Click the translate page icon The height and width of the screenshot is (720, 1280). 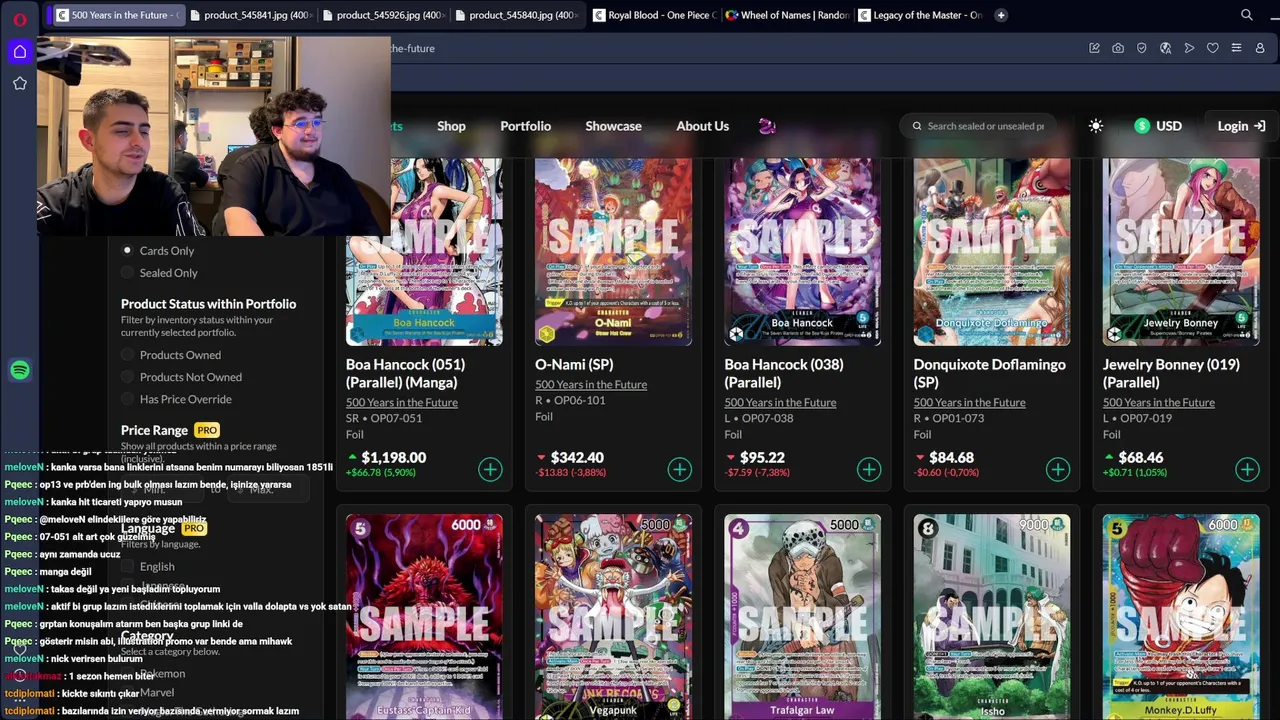(x=1165, y=48)
